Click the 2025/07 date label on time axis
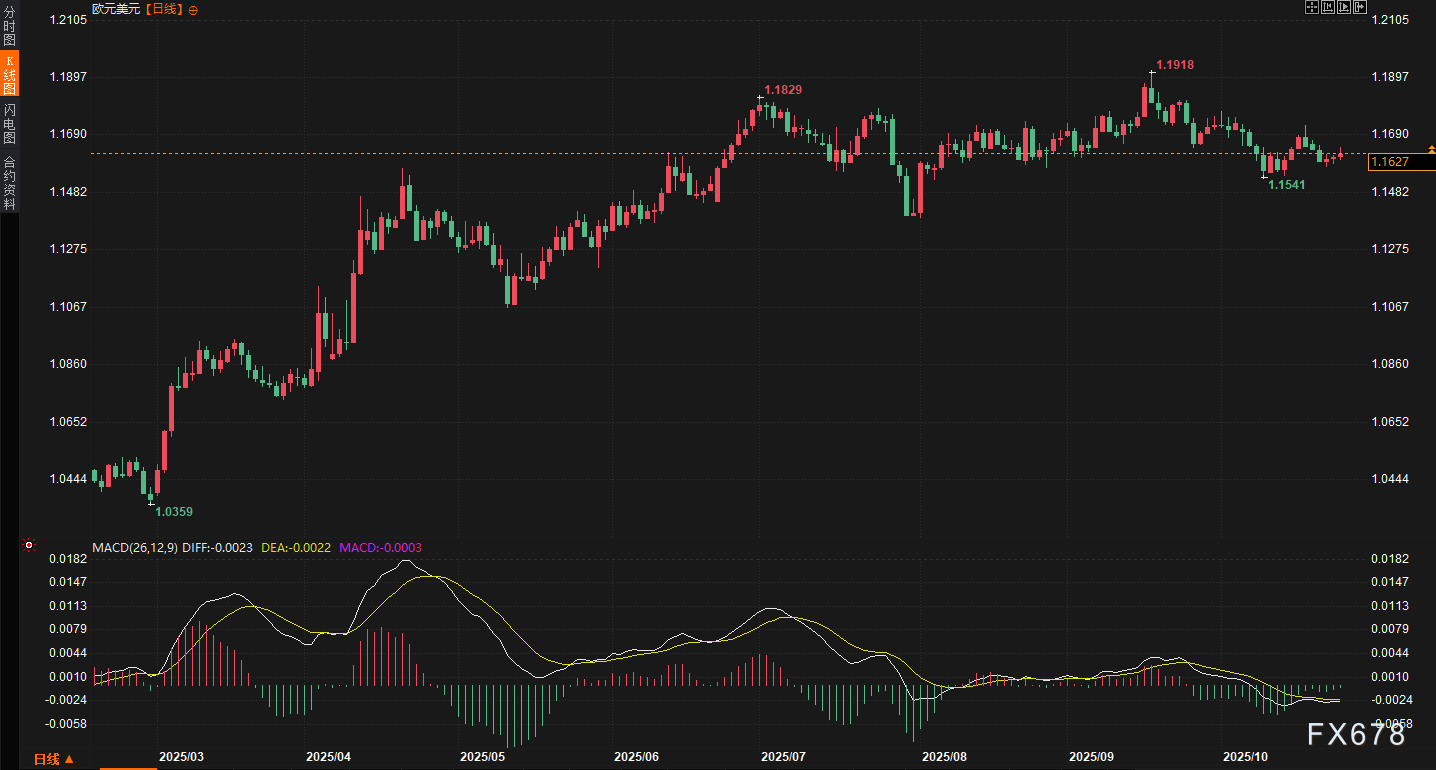This screenshot has height=770, width=1436. pyautogui.click(x=784, y=757)
